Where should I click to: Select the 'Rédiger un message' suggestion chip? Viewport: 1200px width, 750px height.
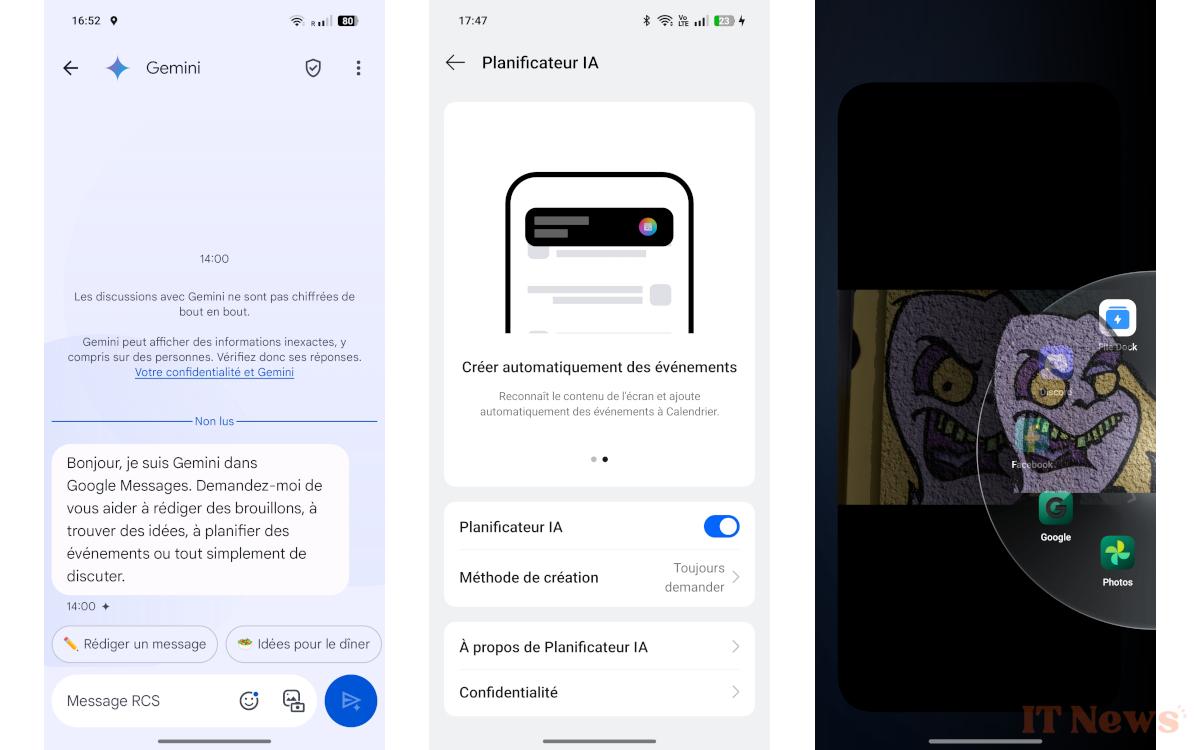pos(135,644)
